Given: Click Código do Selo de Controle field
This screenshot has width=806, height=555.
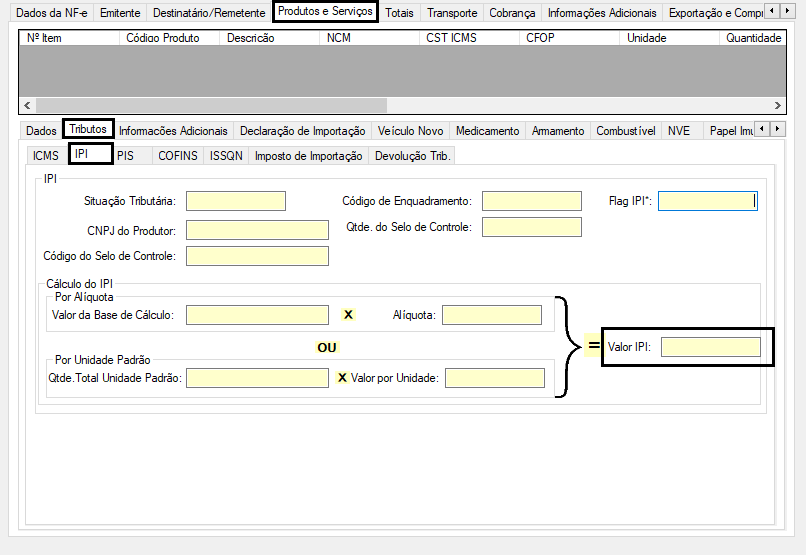Looking at the screenshot, I should 257,256.
